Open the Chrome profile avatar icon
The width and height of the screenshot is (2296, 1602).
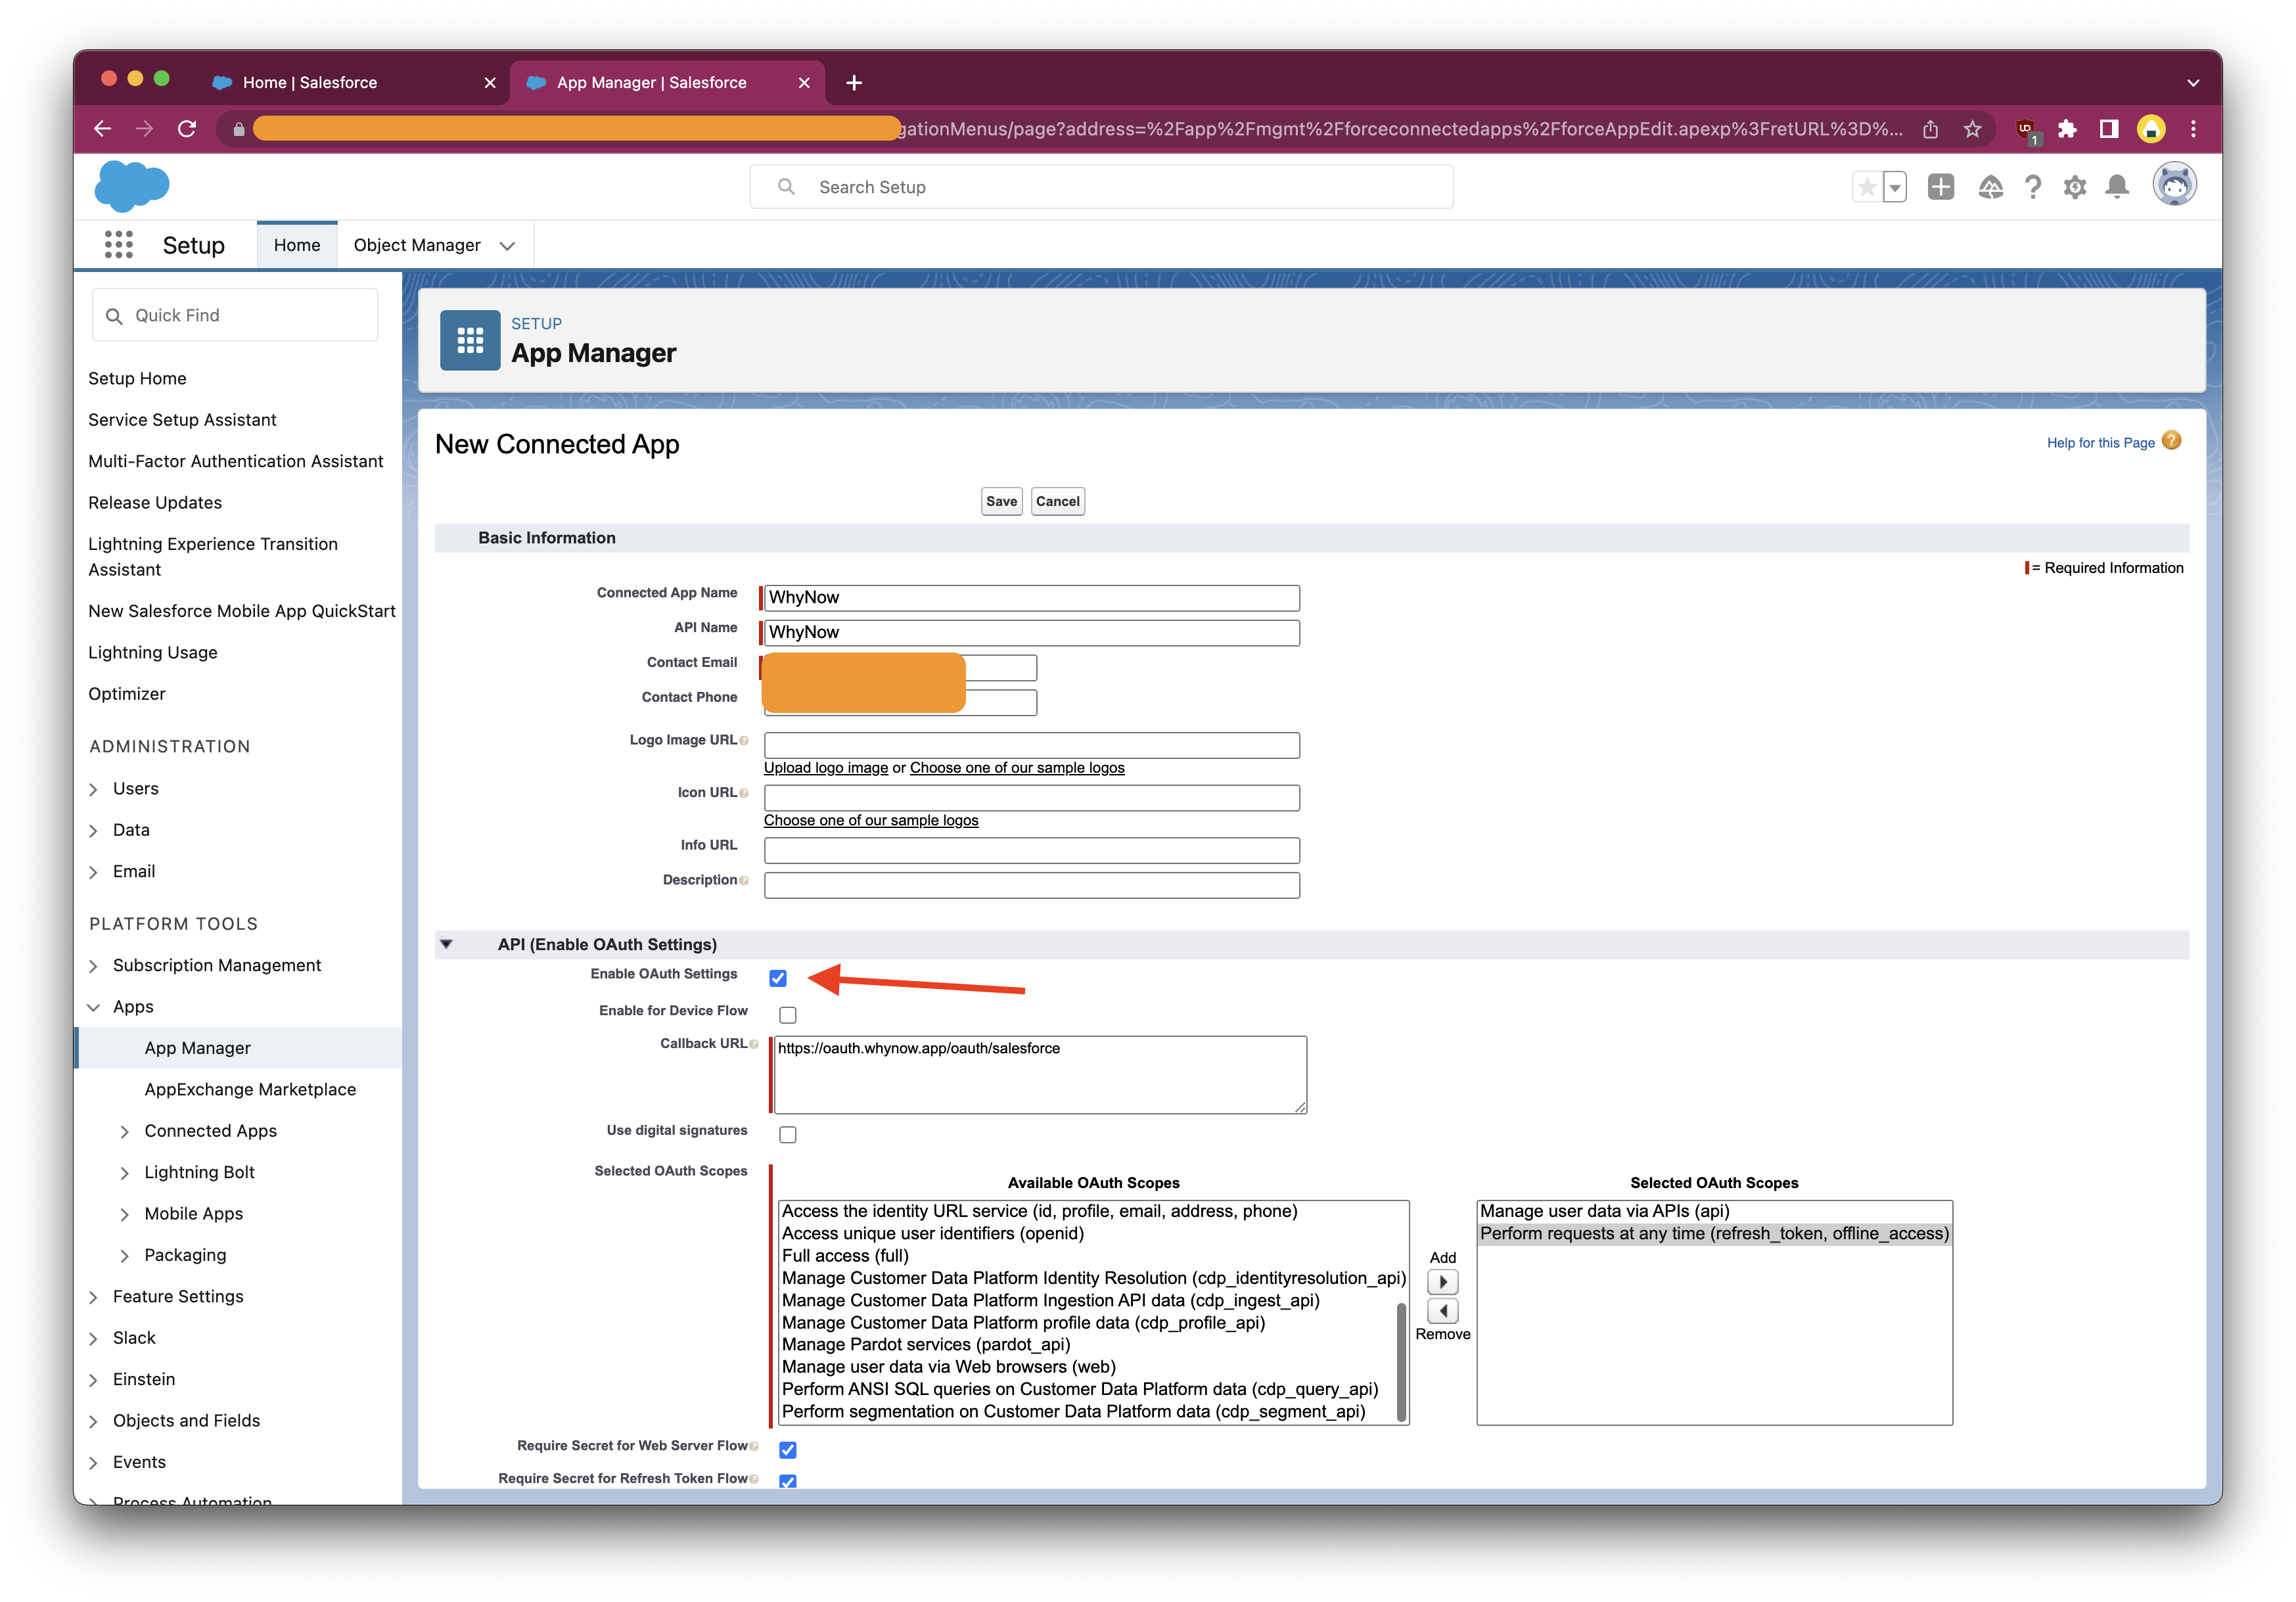(2151, 129)
